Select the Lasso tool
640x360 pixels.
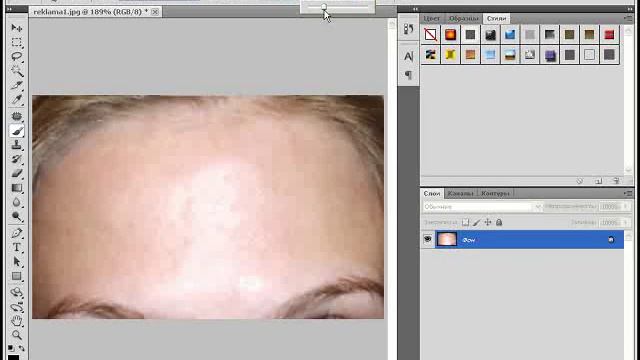coord(17,56)
